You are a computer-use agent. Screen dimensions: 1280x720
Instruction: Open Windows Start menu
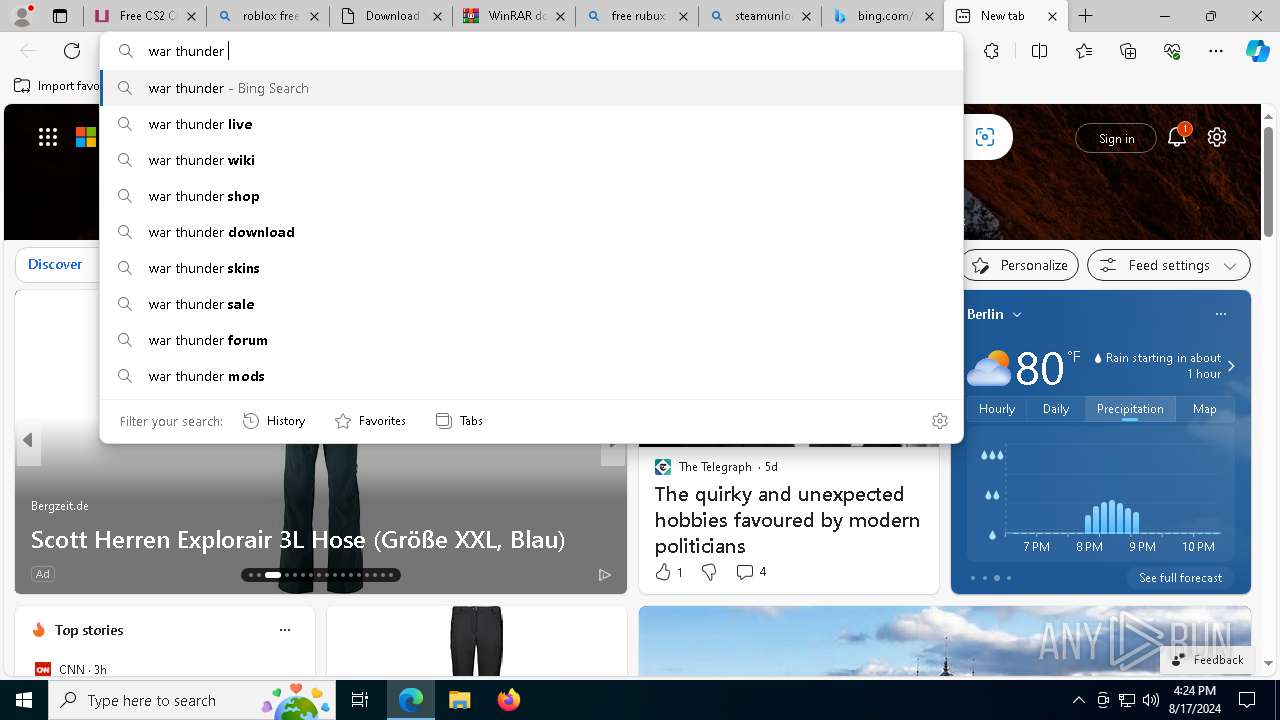pos(24,700)
